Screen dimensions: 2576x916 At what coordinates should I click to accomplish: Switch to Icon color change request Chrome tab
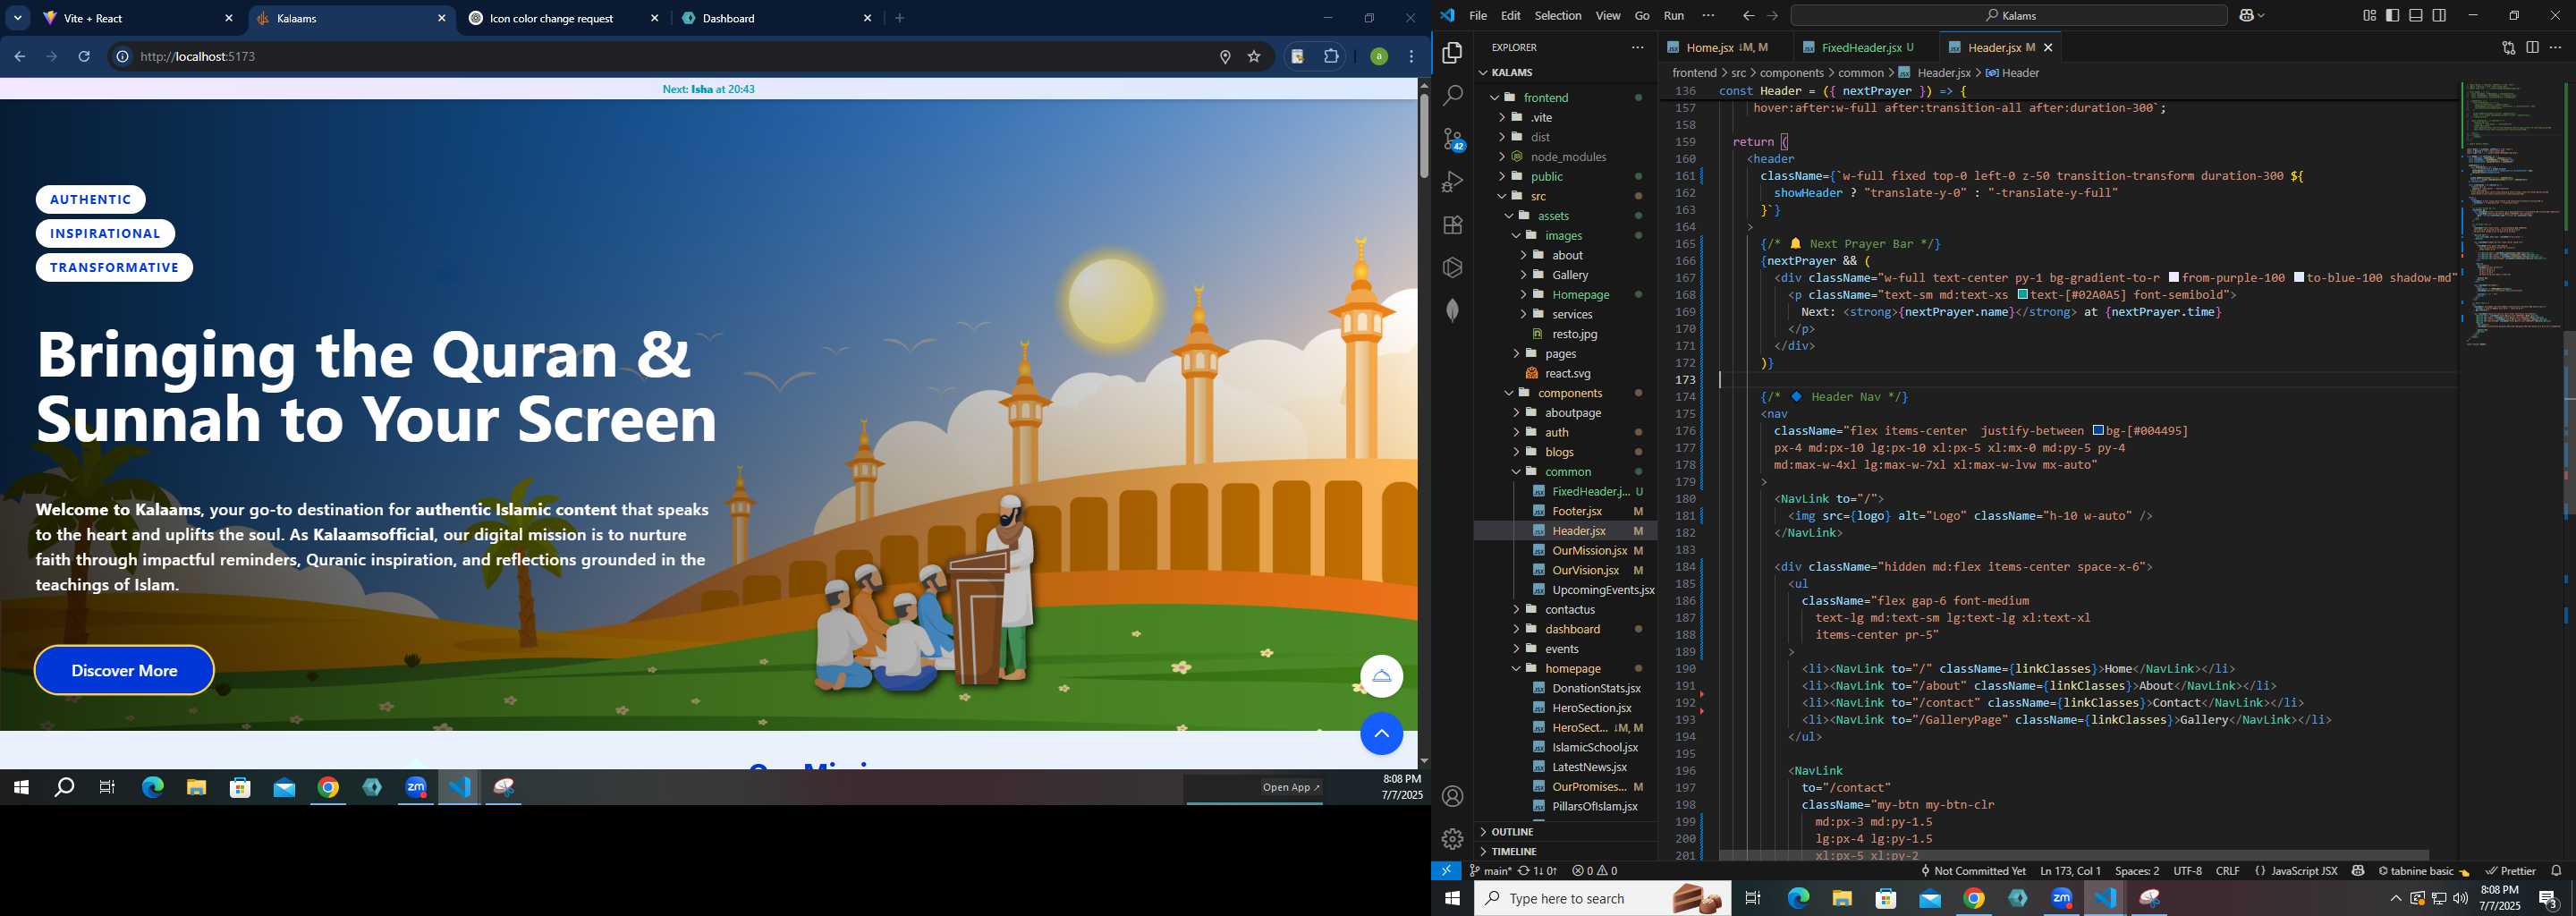point(565,18)
